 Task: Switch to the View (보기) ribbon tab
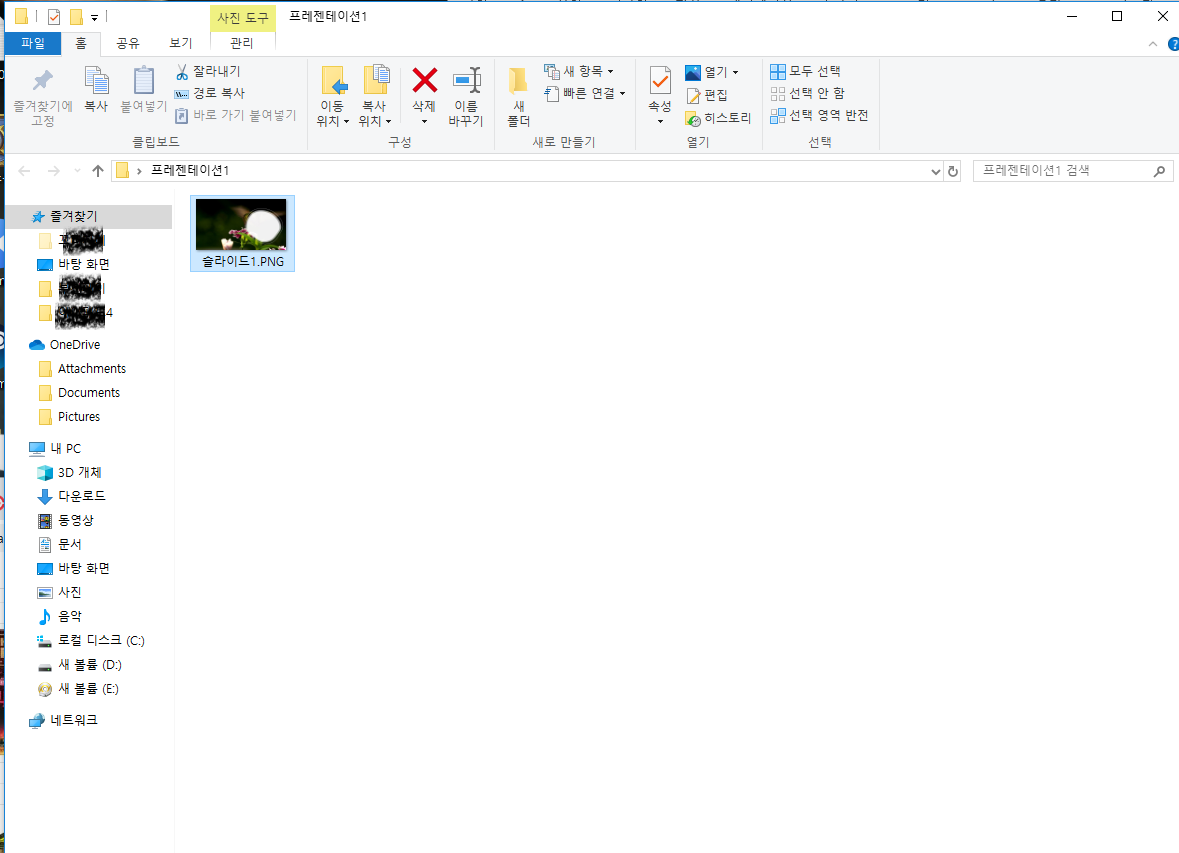(x=181, y=44)
